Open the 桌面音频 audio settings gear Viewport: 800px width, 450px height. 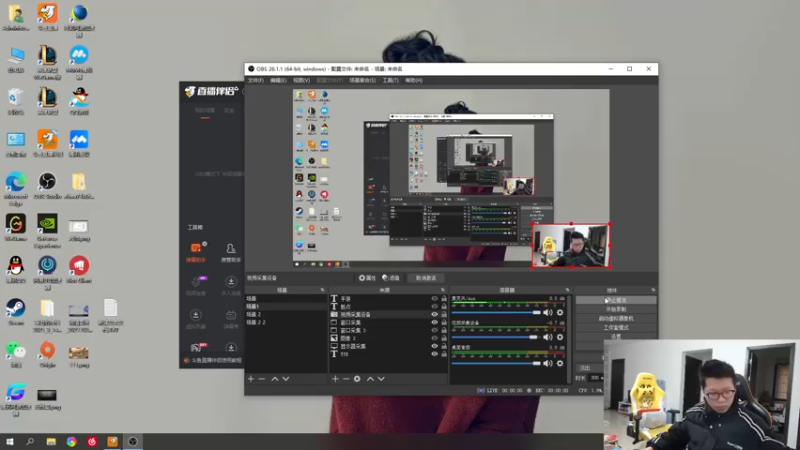(560, 363)
